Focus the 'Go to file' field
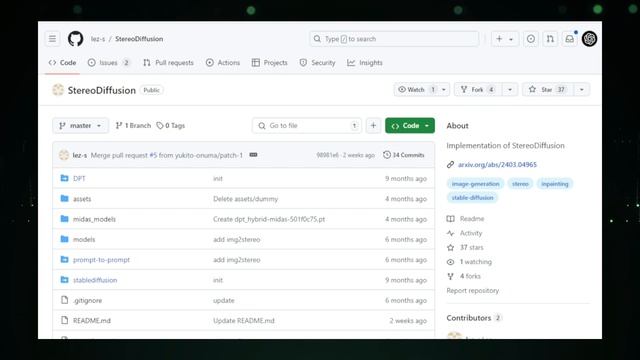This screenshot has width=640, height=360. tap(307, 126)
